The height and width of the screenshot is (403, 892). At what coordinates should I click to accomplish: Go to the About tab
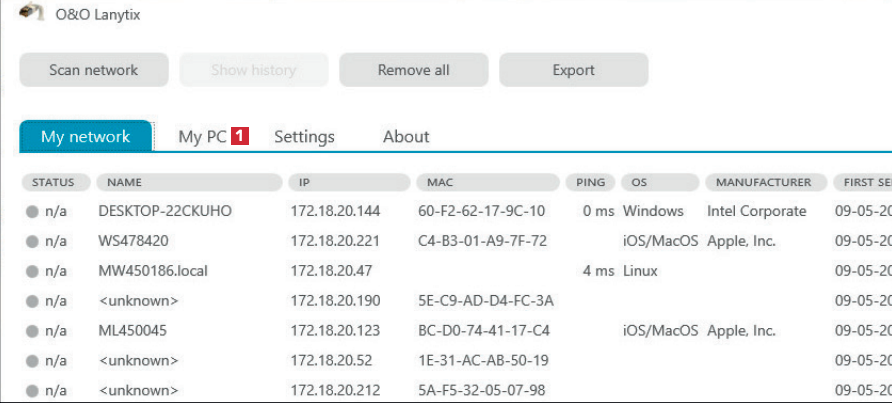point(406,137)
